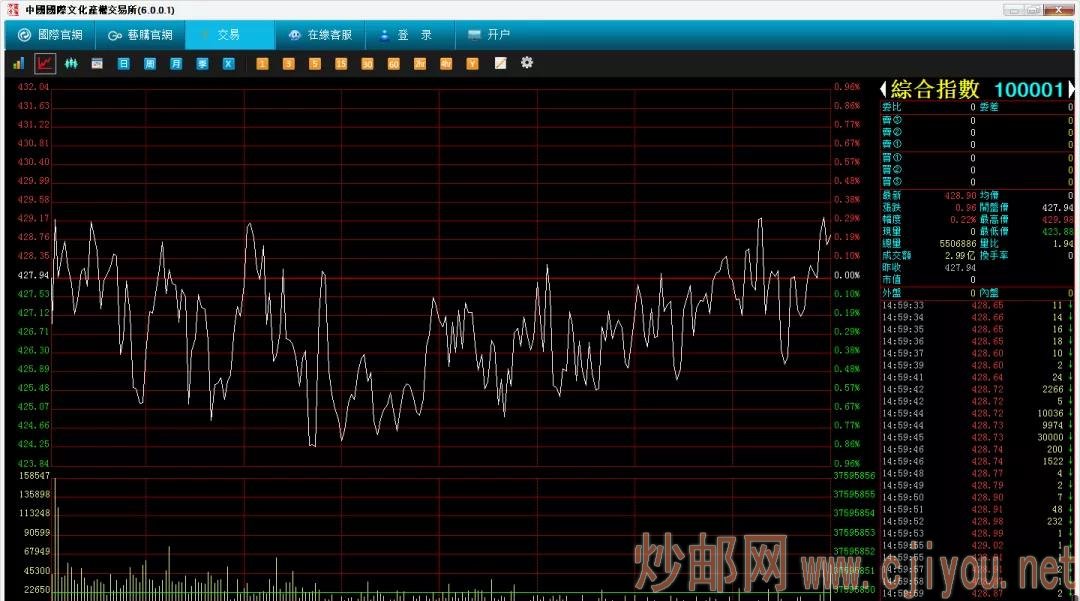
Task: Click the calendar icon in chart toolbar
Action: point(97,63)
